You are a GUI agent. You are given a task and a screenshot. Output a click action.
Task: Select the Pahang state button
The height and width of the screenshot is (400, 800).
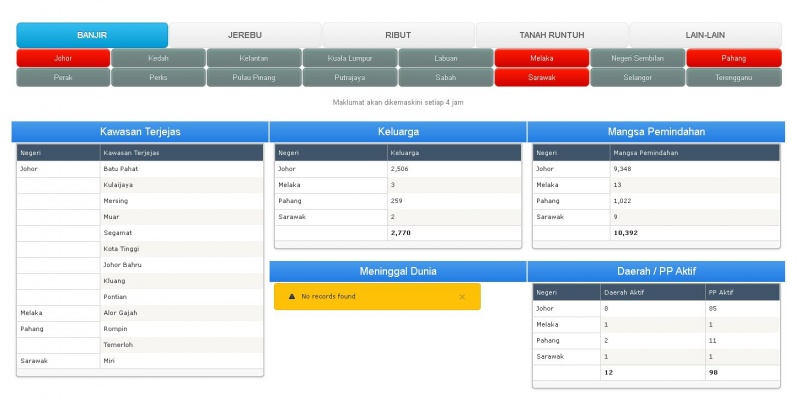point(734,58)
